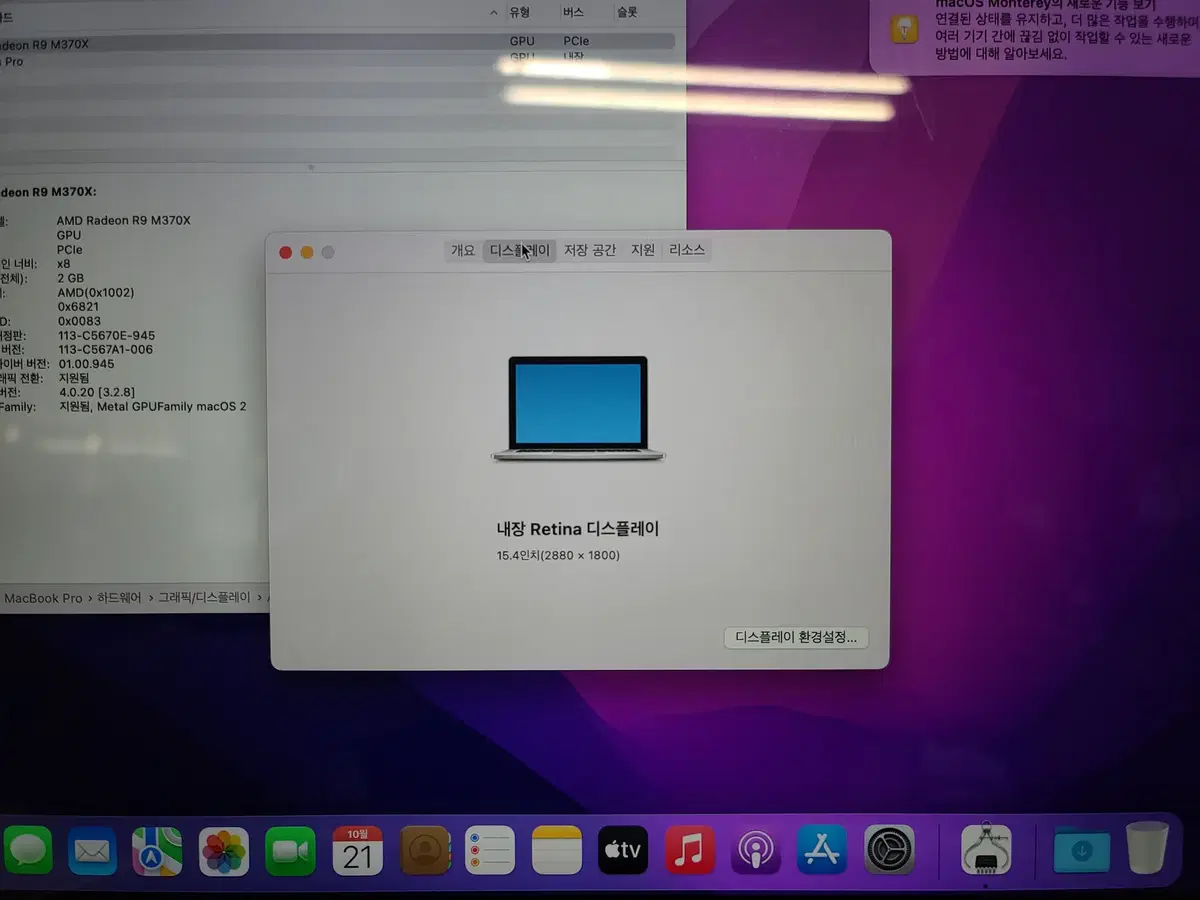Select the 디스플레이 tab
1200x900 pixels.
click(x=519, y=250)
